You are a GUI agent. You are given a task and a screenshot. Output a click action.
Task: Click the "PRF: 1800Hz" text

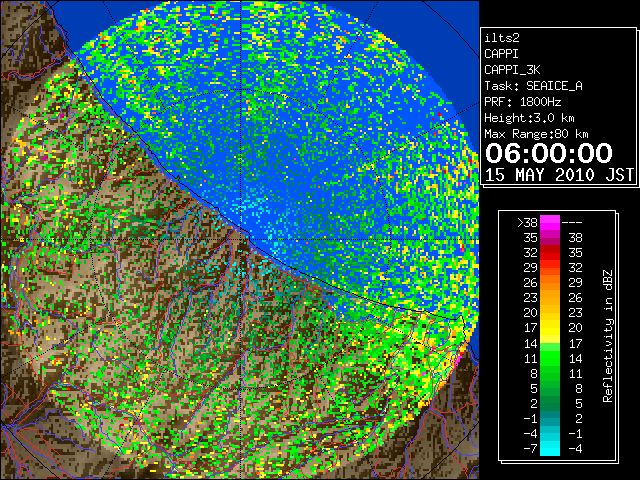click(522, 102)
